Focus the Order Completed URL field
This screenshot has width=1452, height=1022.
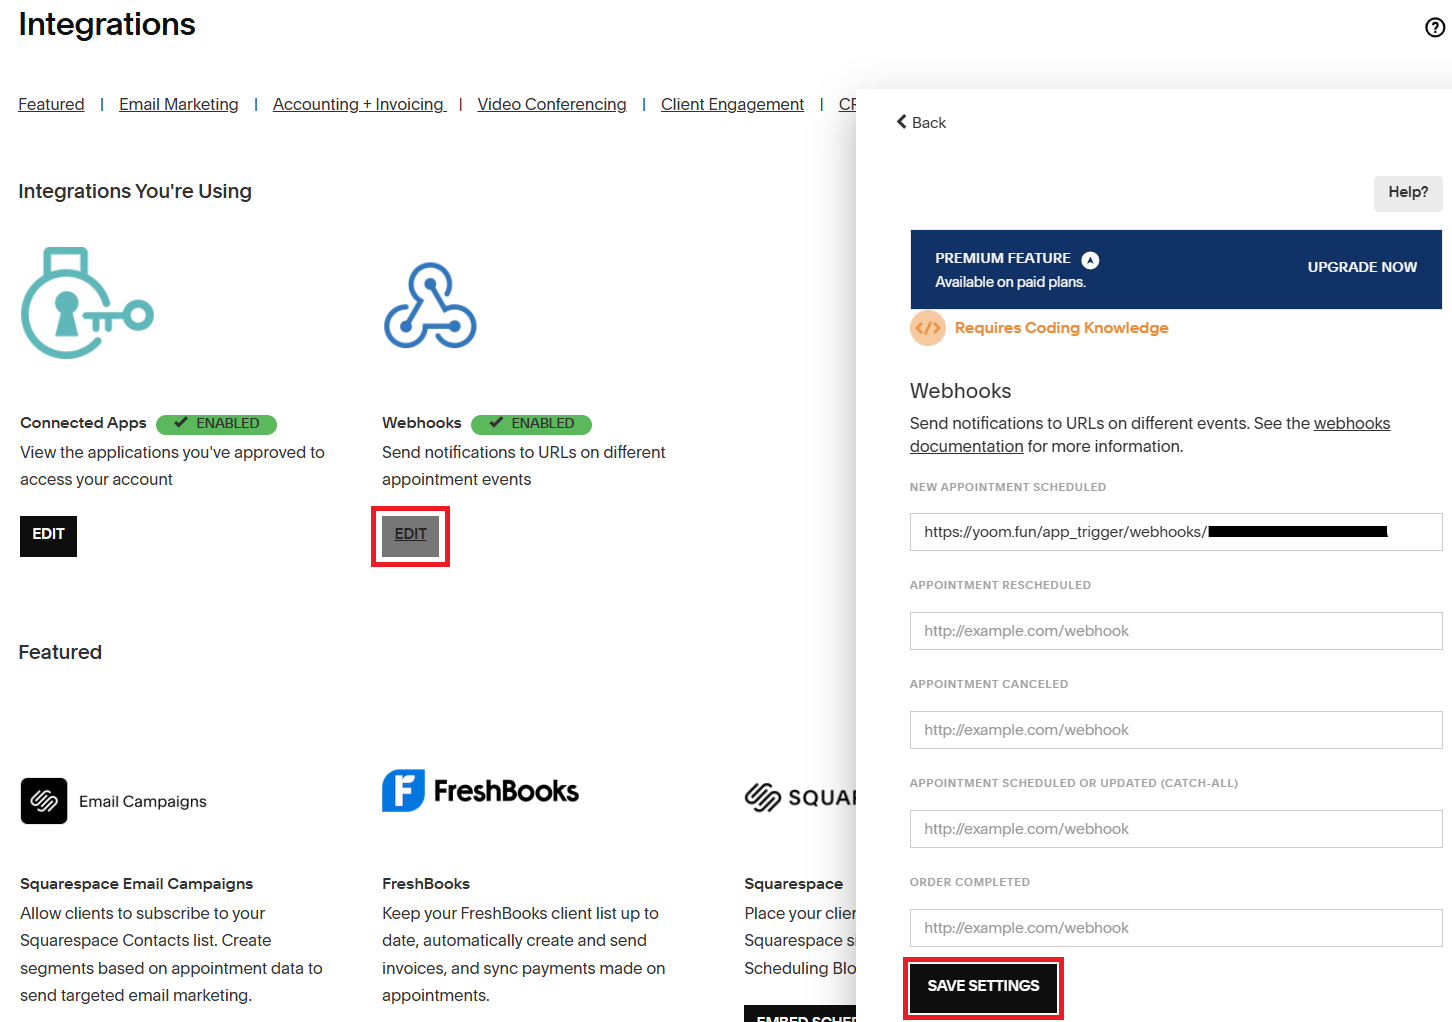[1176, 928]
